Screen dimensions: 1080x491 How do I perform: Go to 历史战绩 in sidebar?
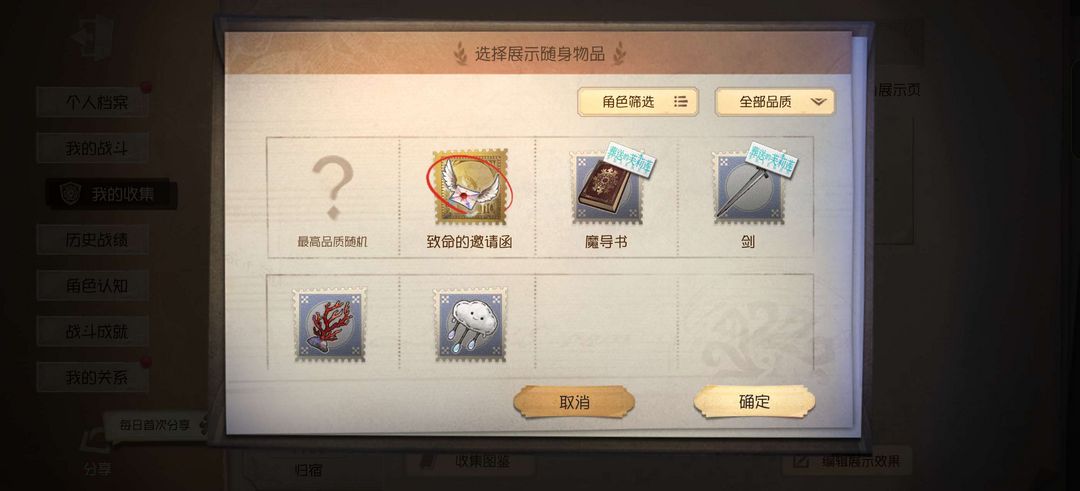[92, 240]
